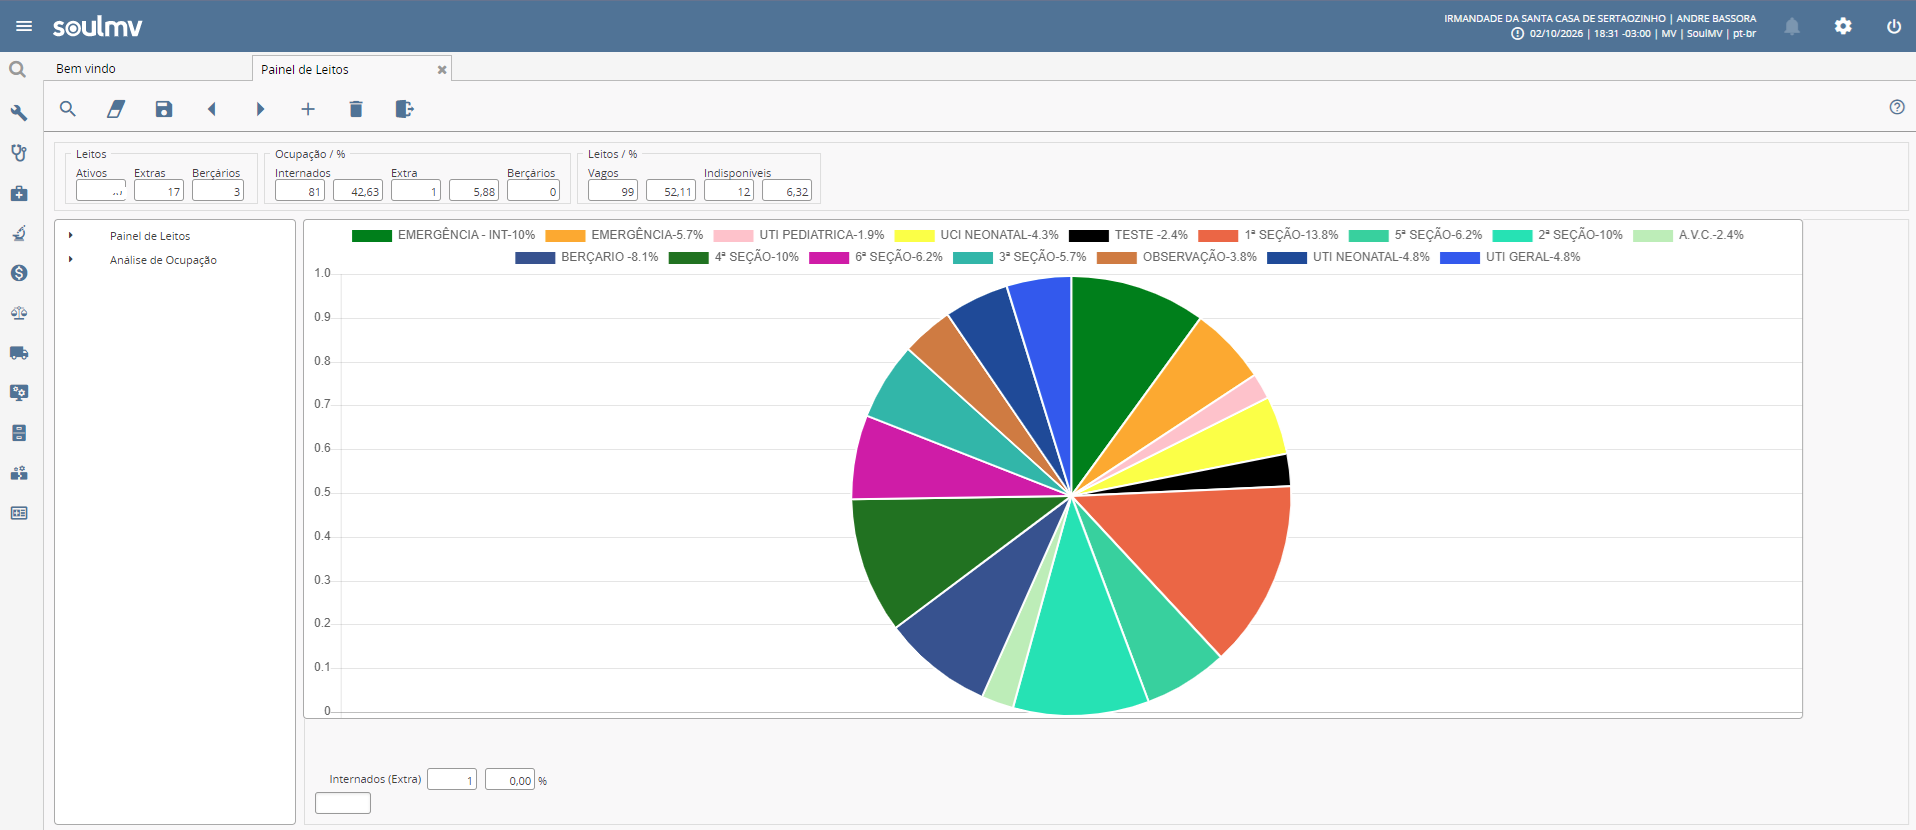Viewport: 1916px width, 830px height.
Task: Select Análise de Ocupação tree item
Action: [x=163, y=260]
